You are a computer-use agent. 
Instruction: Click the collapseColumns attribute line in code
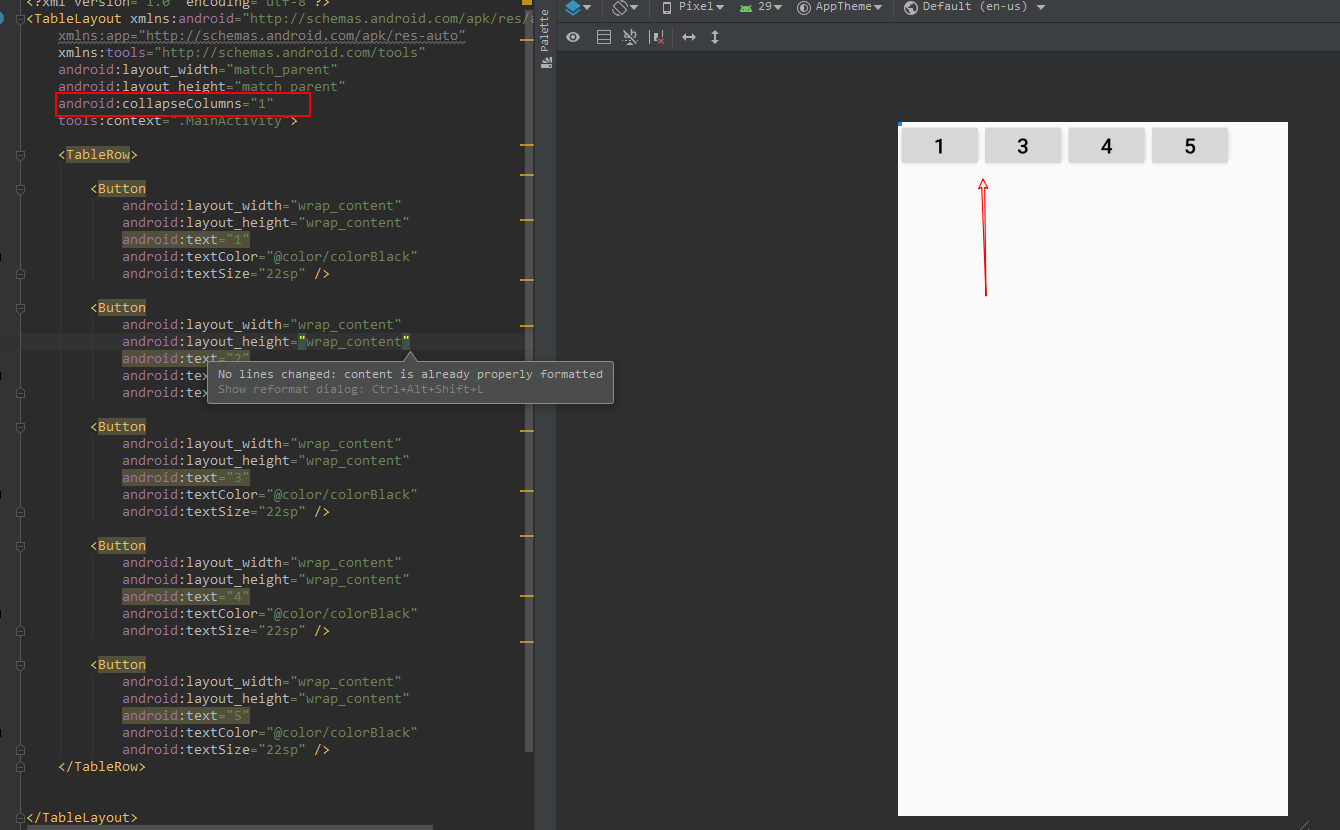[166, 104]
